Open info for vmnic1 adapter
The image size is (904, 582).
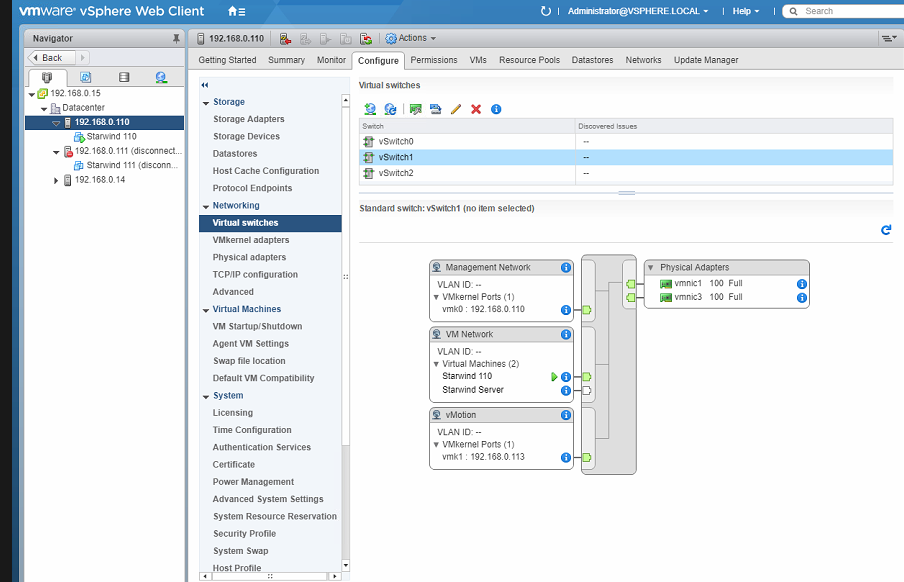point(801,284)
